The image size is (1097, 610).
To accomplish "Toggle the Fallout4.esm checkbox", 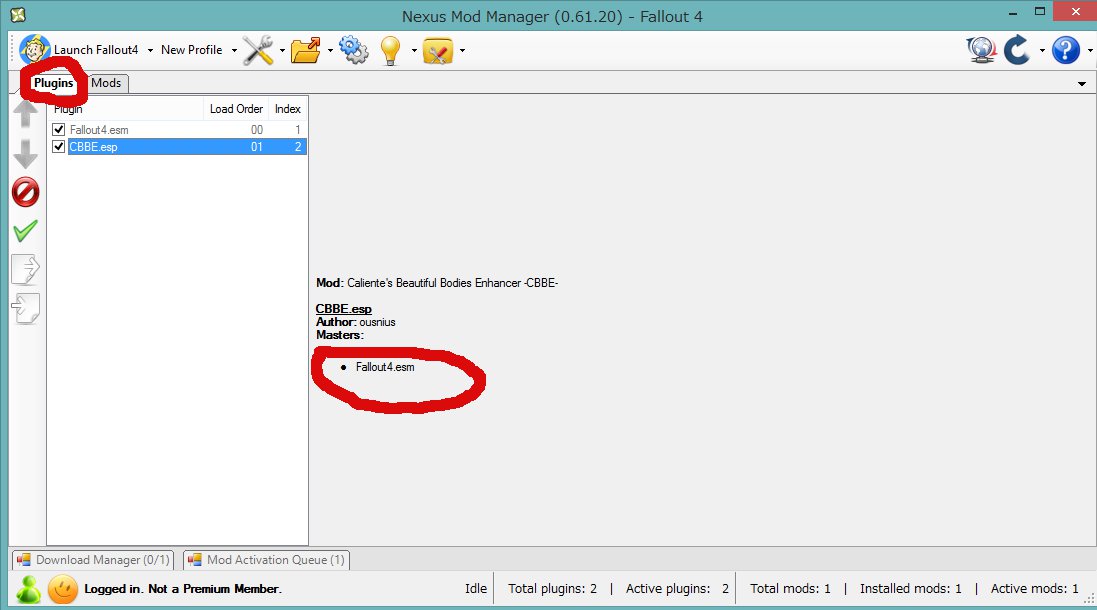I will pyautogui.click(x=59, y=129).
